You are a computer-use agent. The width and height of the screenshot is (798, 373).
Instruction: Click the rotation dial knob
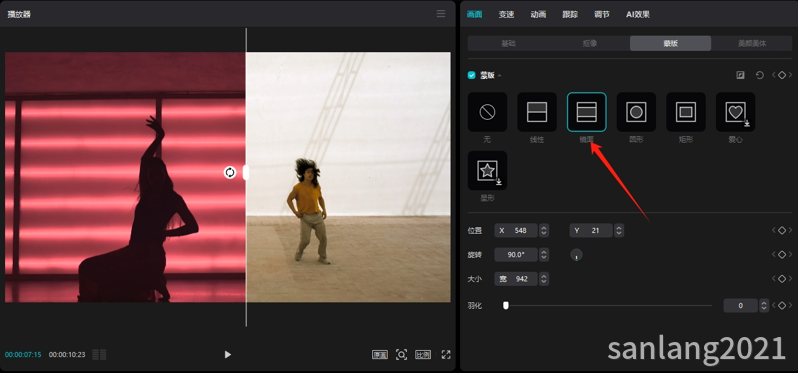[x=576, y=255]
